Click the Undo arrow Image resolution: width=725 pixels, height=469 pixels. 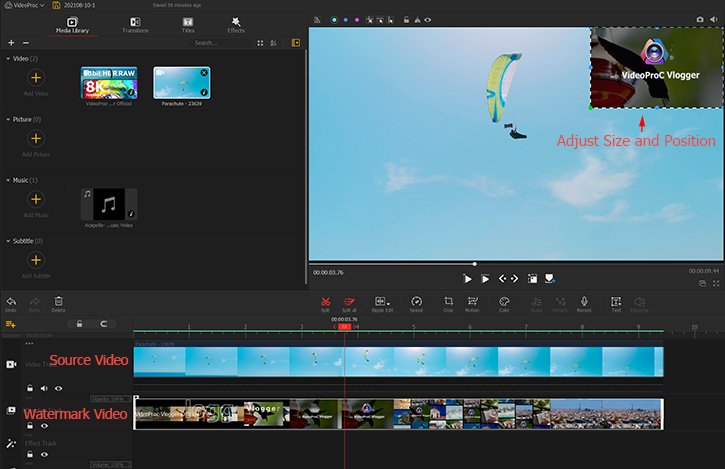click(x=10, y=301)
